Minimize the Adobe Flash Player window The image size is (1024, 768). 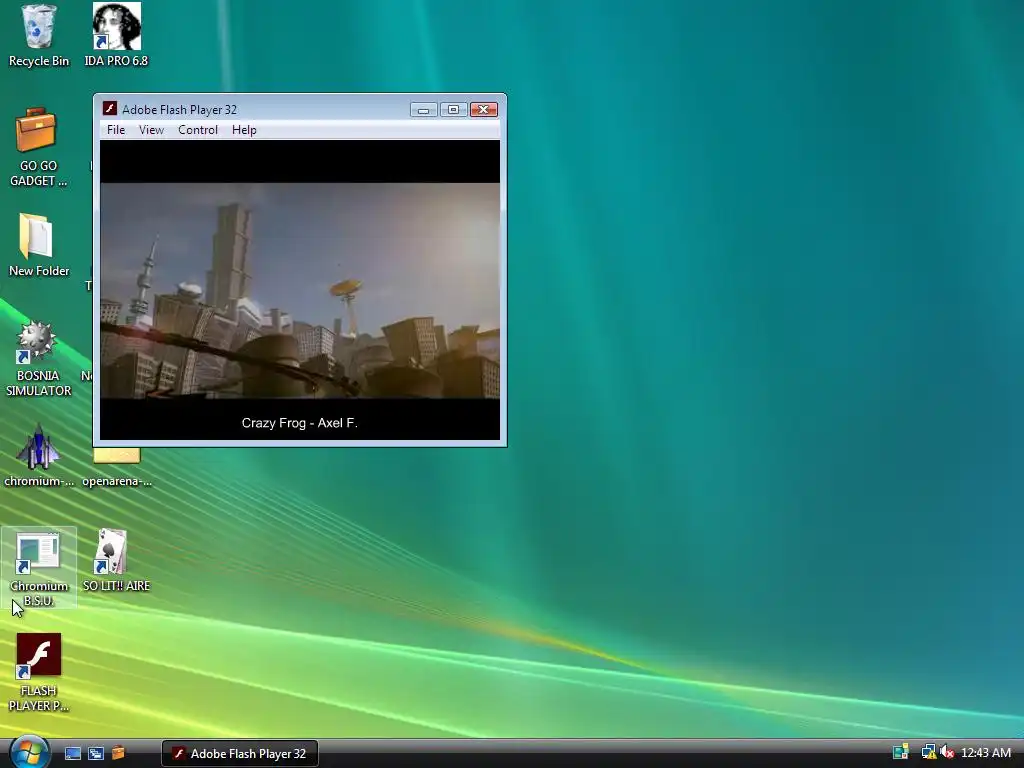tap(423, 110)
